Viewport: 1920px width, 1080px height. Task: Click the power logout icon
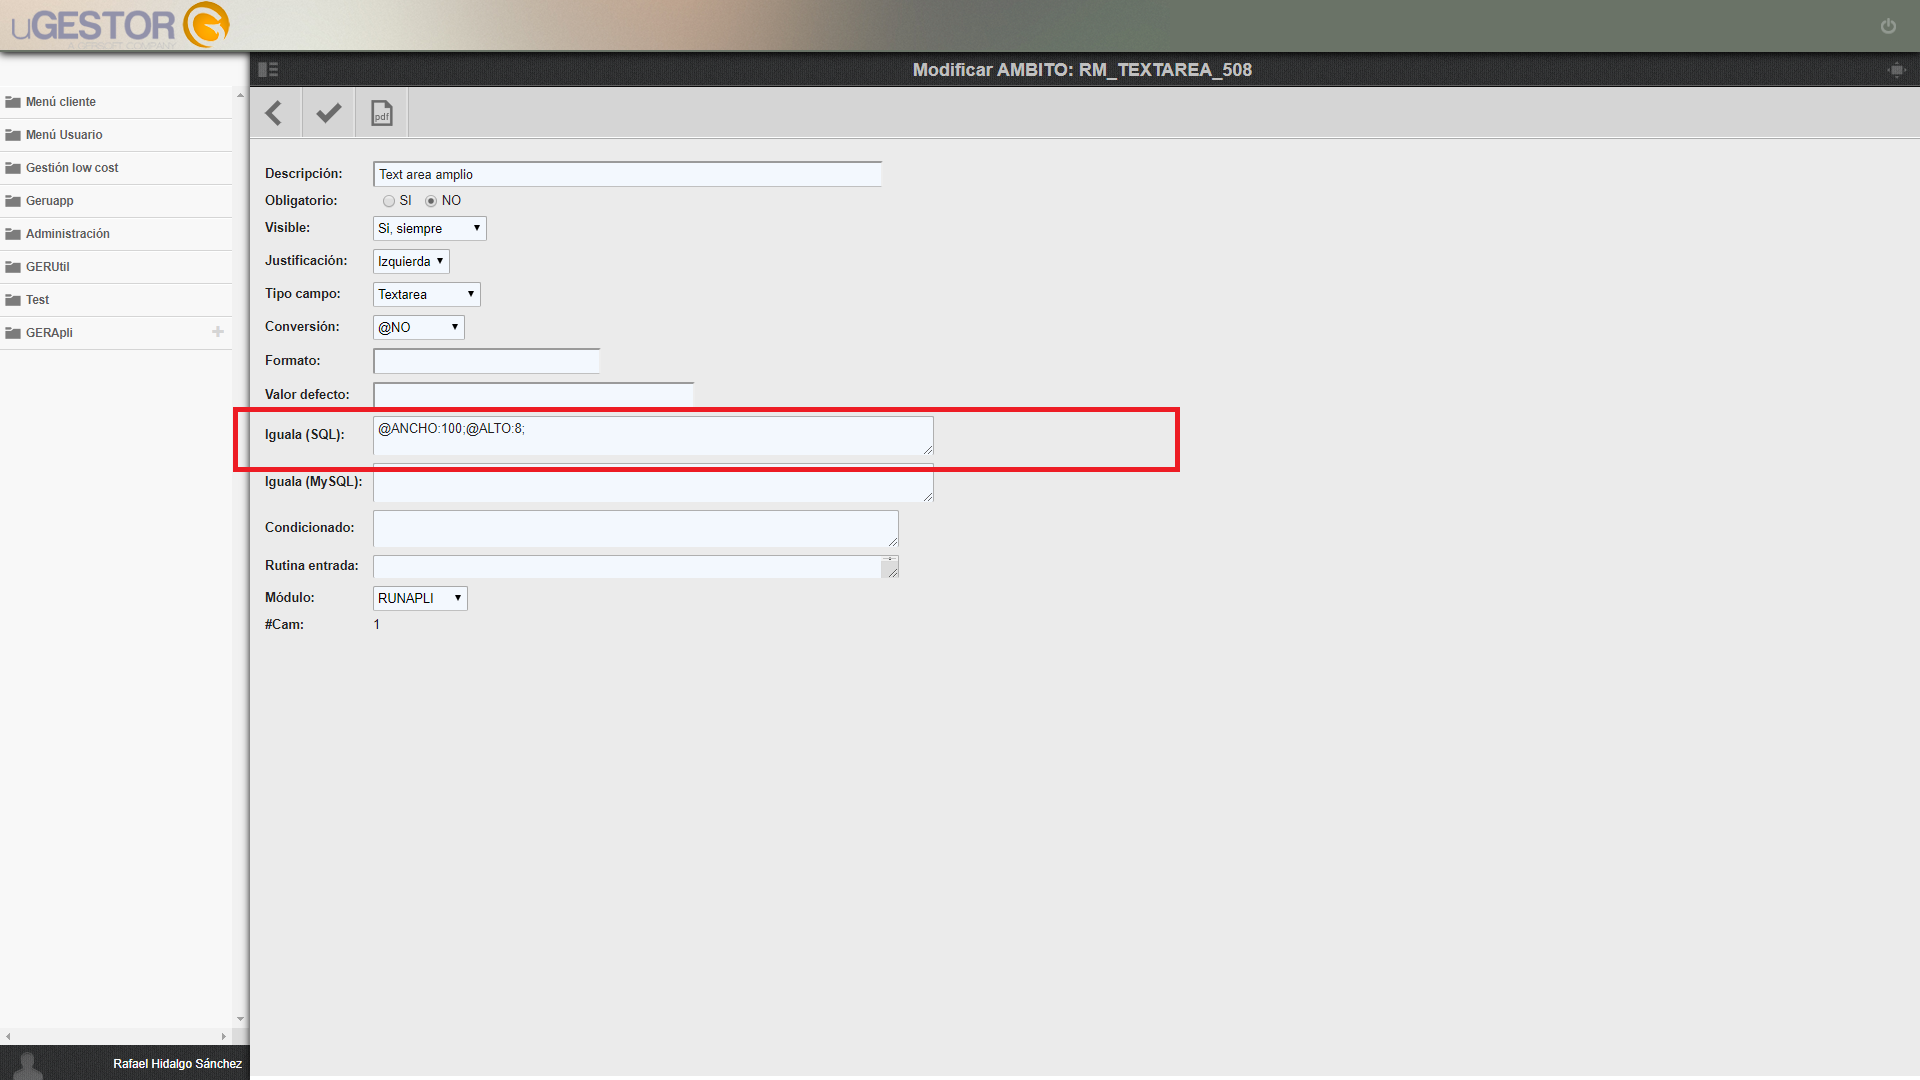[1888, 26]
